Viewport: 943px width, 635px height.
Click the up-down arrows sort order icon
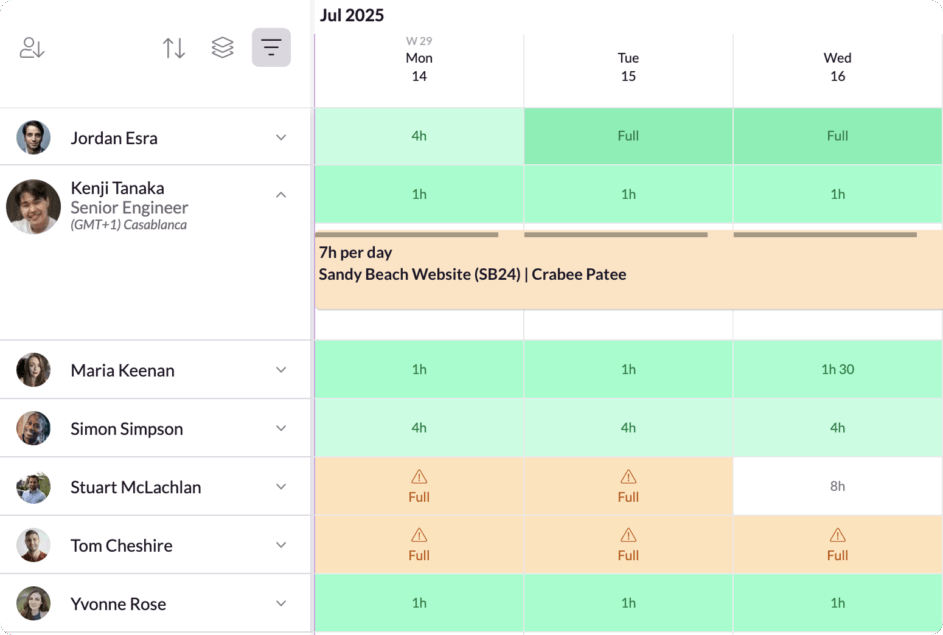coord(174,48)
